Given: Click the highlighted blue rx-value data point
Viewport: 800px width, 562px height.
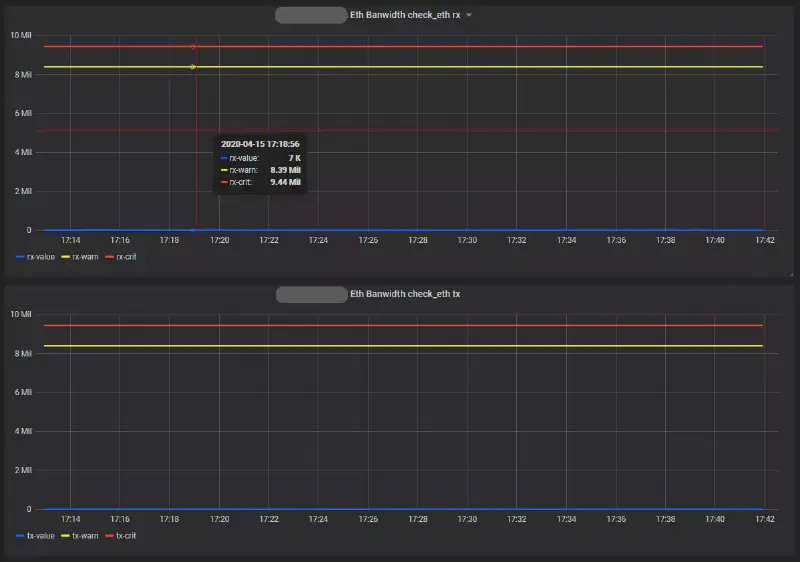Looking at the screenshot, I should 193,230.
